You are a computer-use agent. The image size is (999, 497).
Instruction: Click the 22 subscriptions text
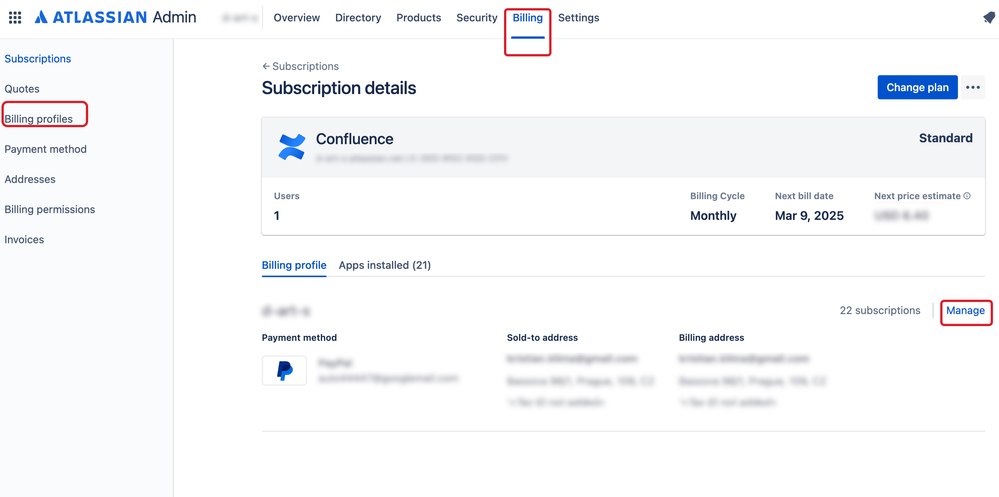click(880, 311)
